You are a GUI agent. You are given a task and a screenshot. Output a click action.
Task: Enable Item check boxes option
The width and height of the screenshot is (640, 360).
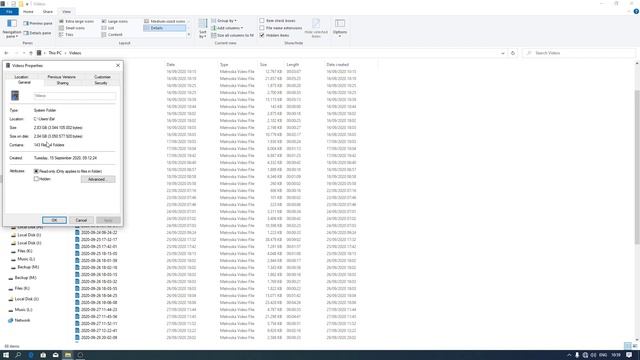(x=277, y=20)
